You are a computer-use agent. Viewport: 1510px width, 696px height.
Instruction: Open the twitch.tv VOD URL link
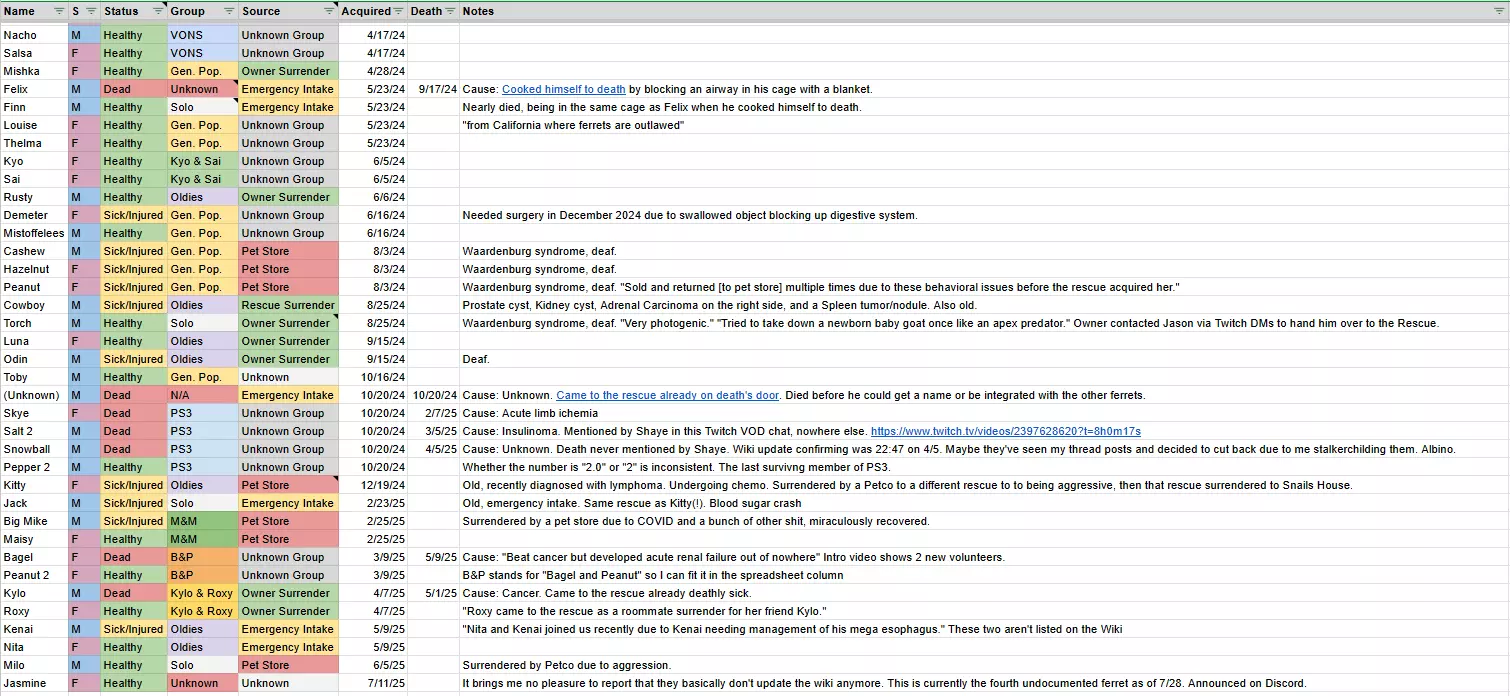(1005, 431)
